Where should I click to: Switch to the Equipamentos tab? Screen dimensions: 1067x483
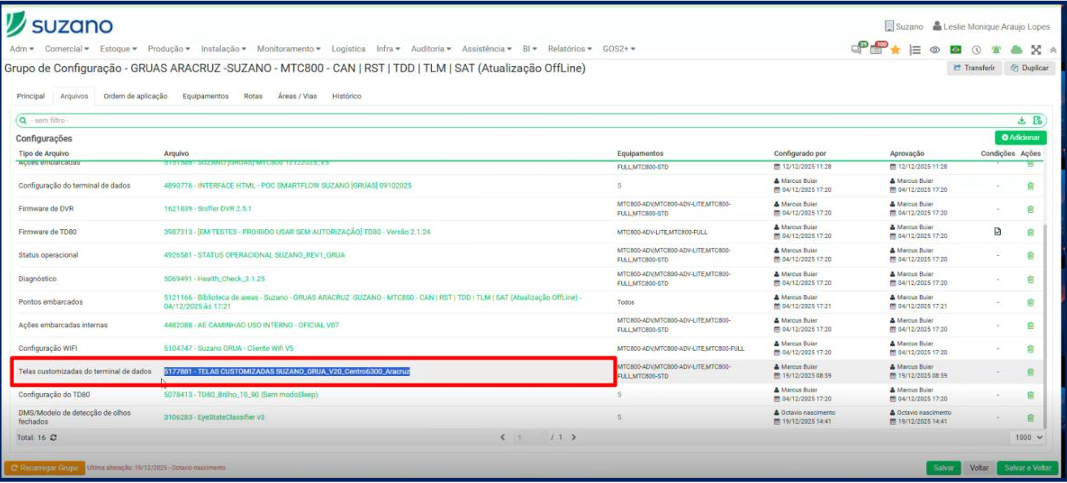pyautogui.click(x=205, y=96)
